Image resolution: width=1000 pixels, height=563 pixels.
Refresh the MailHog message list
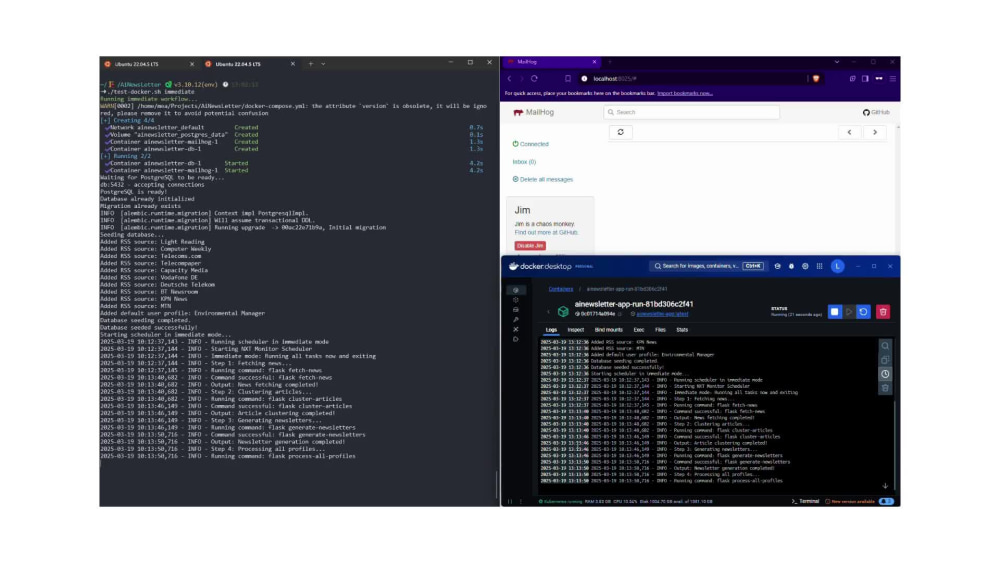pos(621,132)
